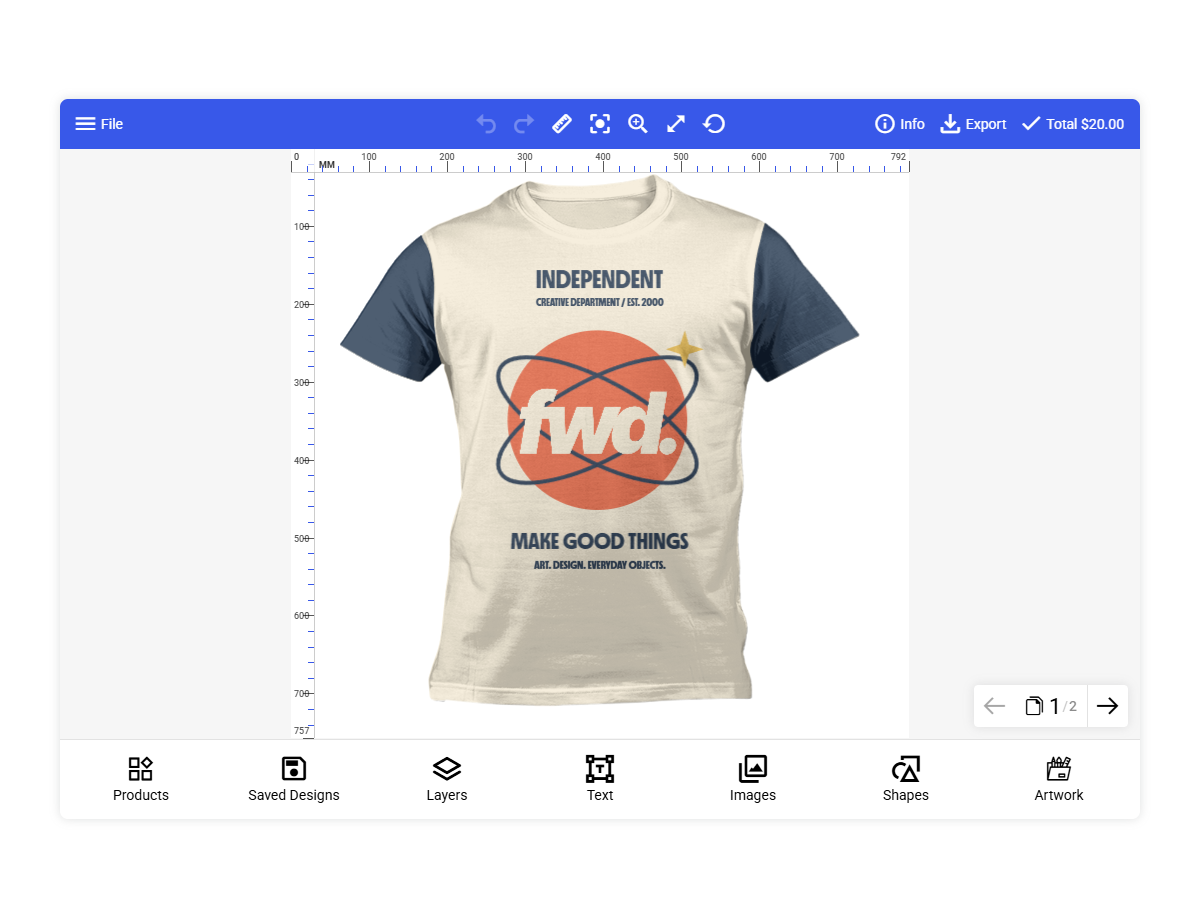The image size is (1200, 918).
Task: Open the Saved Designs tab
Action: [x=294, y=780]
